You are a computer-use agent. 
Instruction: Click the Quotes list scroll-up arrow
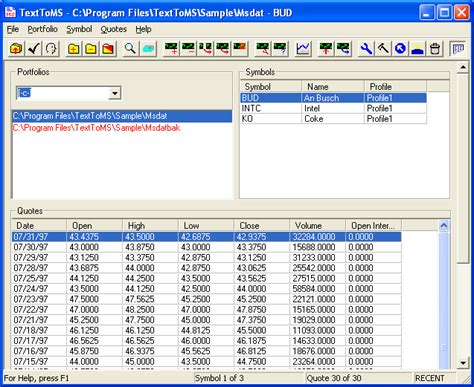444,226
